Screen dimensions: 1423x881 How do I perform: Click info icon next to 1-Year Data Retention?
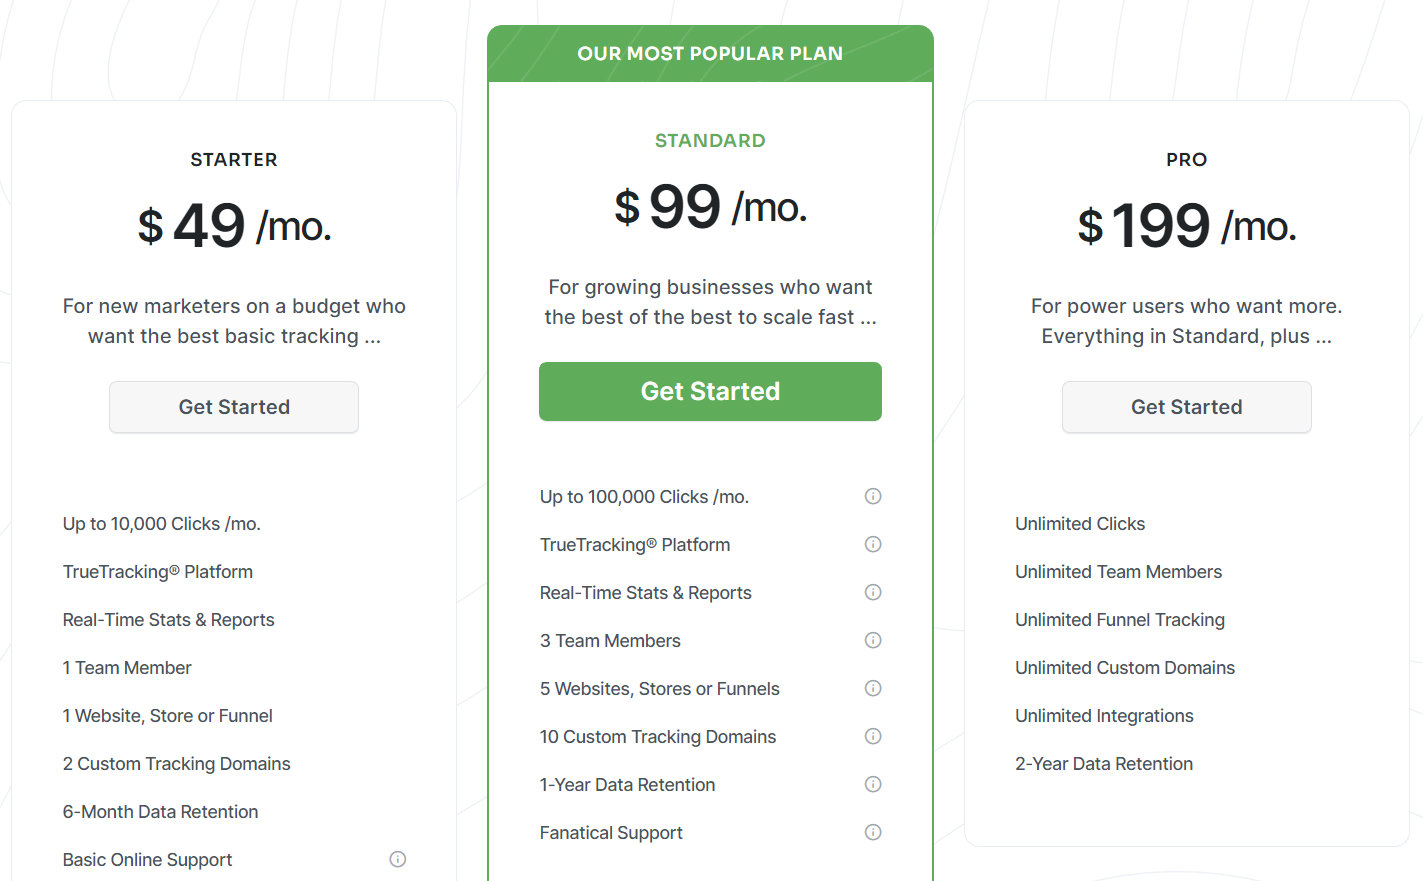coord(873,784)
